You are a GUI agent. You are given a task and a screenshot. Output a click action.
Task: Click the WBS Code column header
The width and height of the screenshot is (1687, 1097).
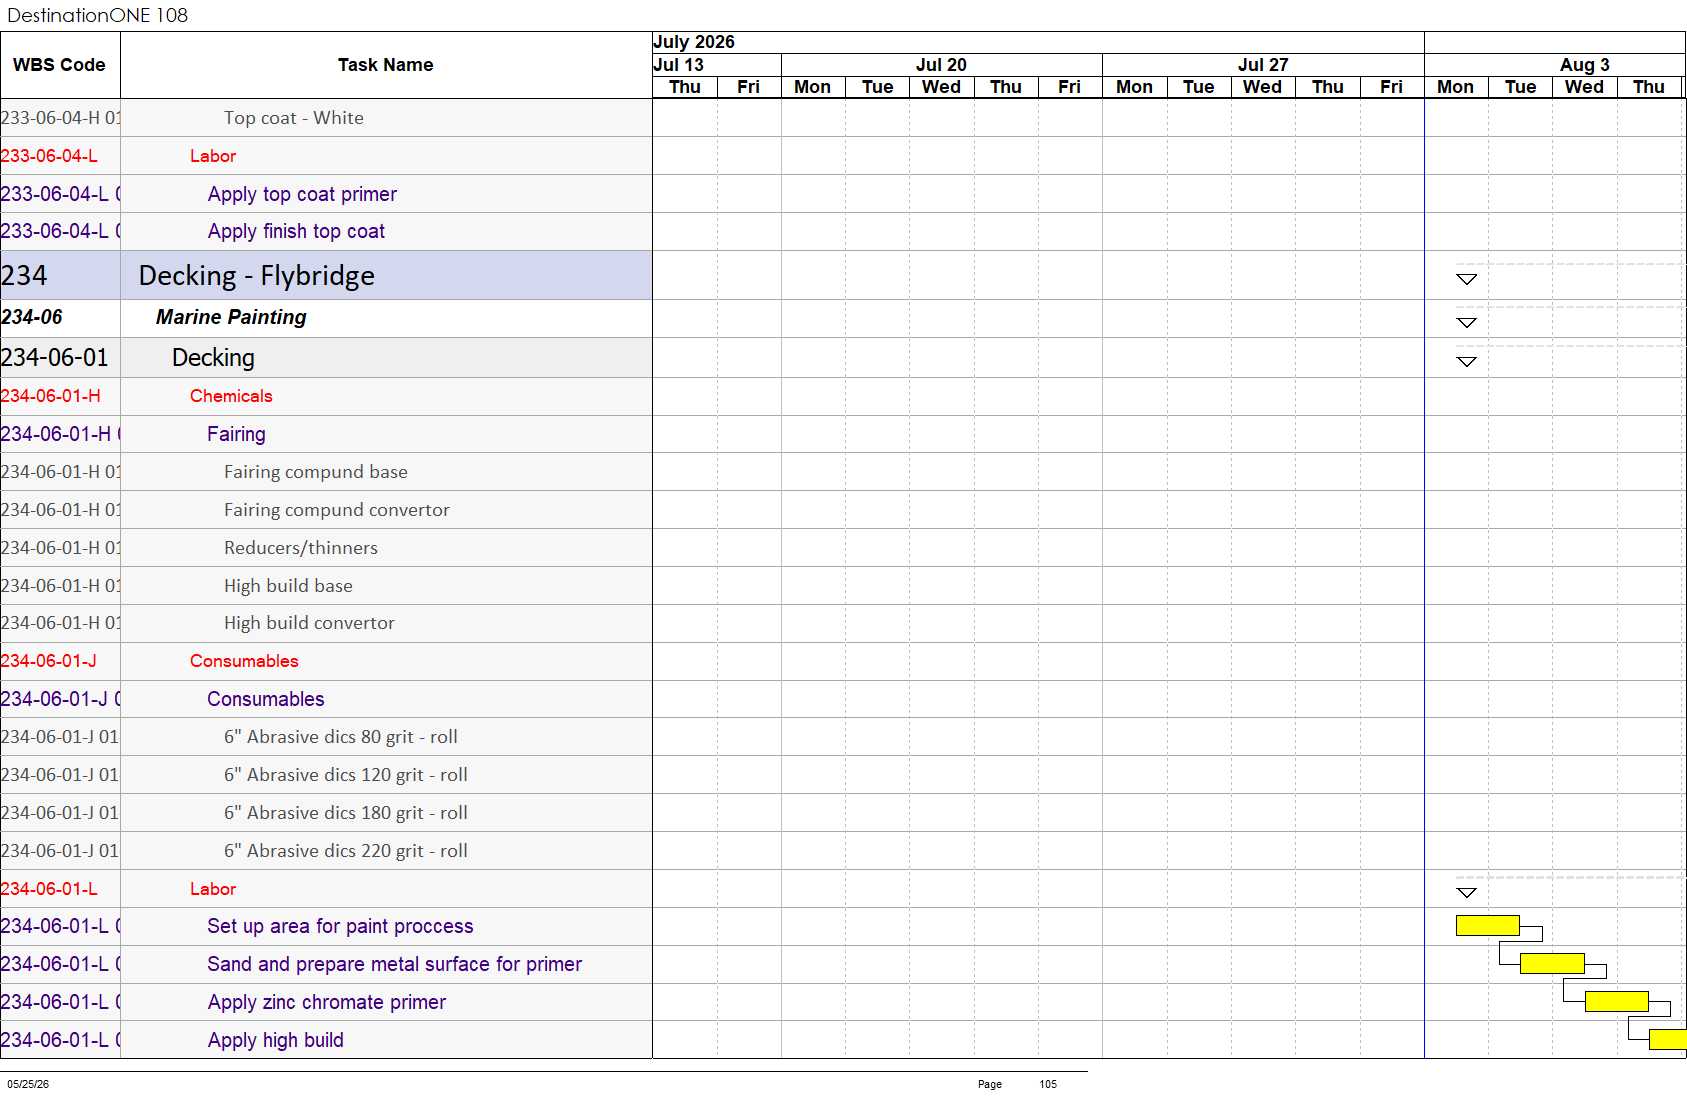tap(60, 65)
